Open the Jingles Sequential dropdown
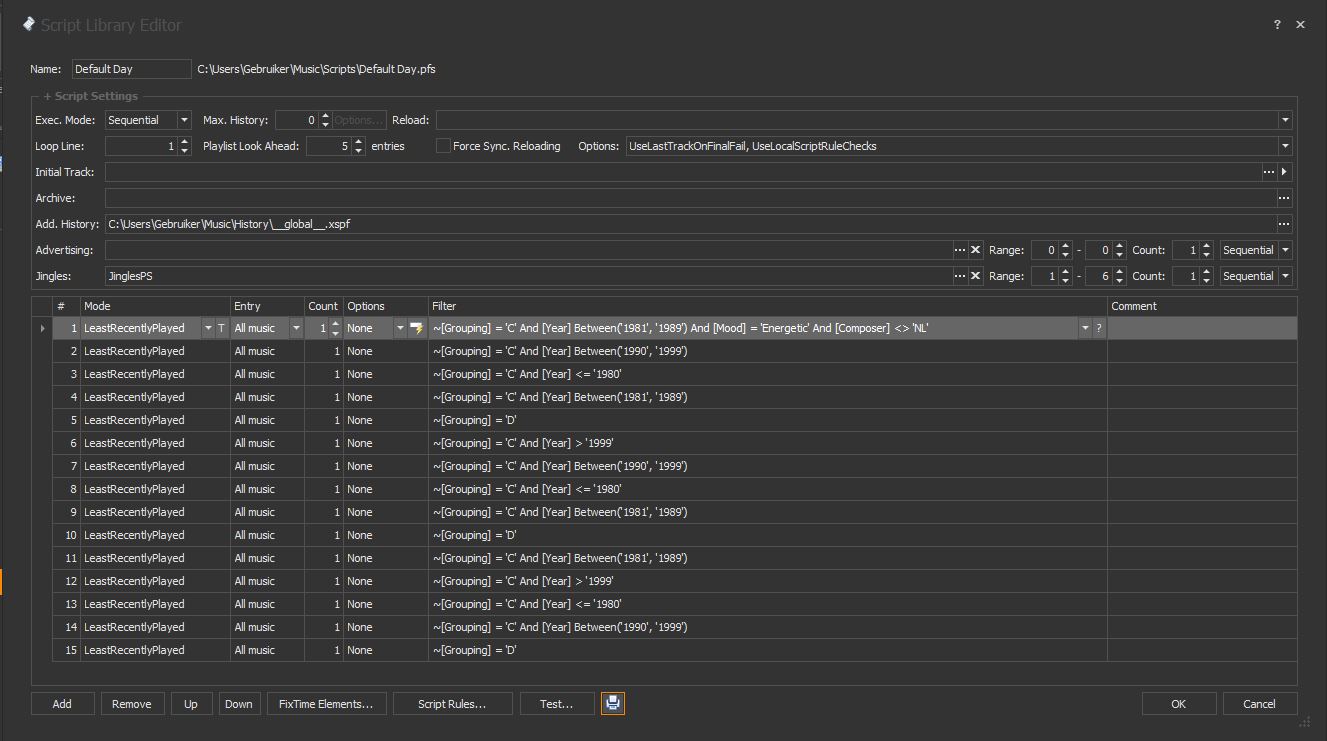This screenshot has width=1327, height=741. 1285,276
